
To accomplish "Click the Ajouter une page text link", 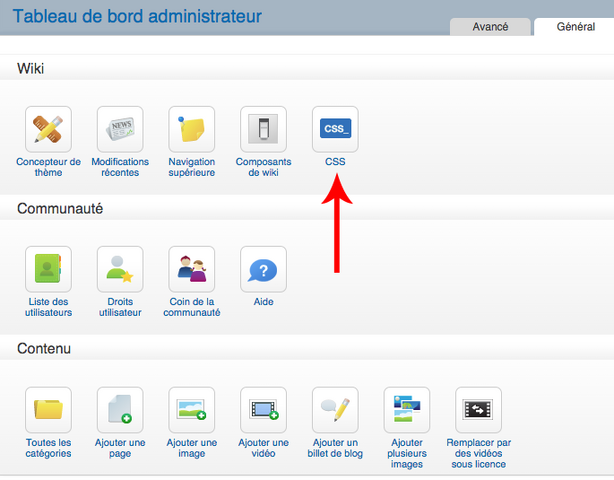I will pos(120,448).
